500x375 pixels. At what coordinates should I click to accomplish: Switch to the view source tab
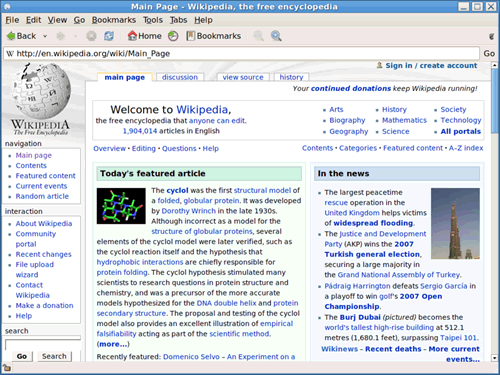tap(243, 77)
